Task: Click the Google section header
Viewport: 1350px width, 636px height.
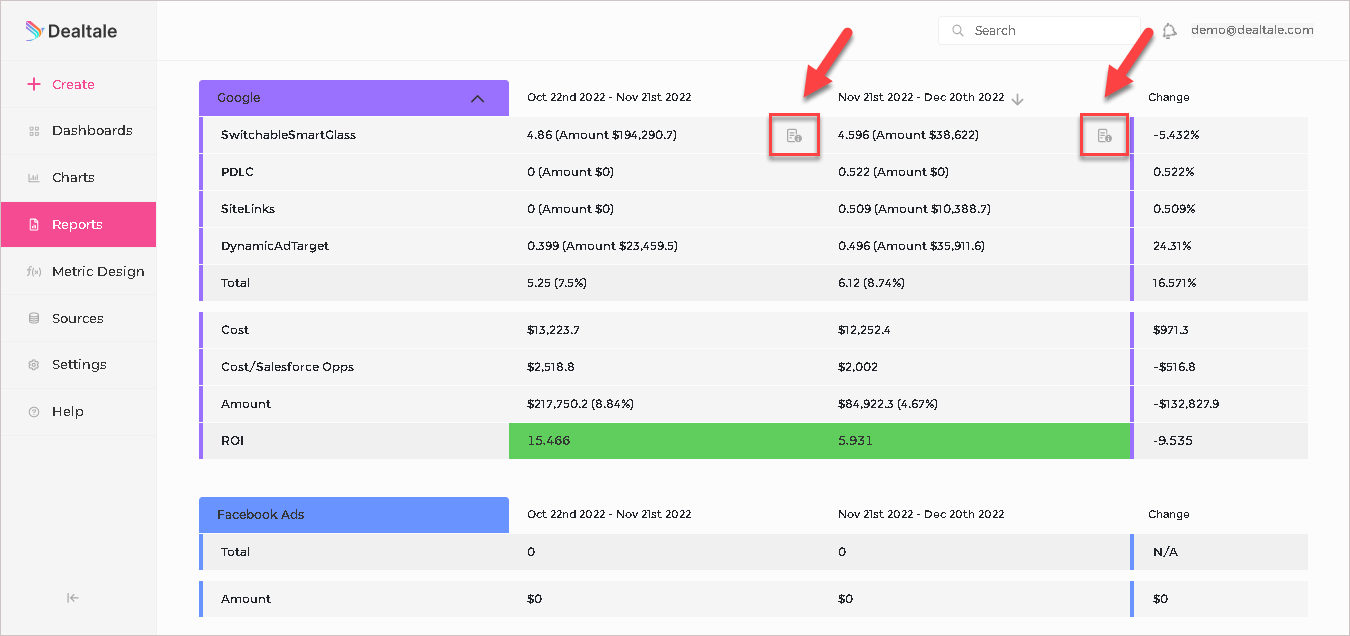Action: tap(354, 98)
